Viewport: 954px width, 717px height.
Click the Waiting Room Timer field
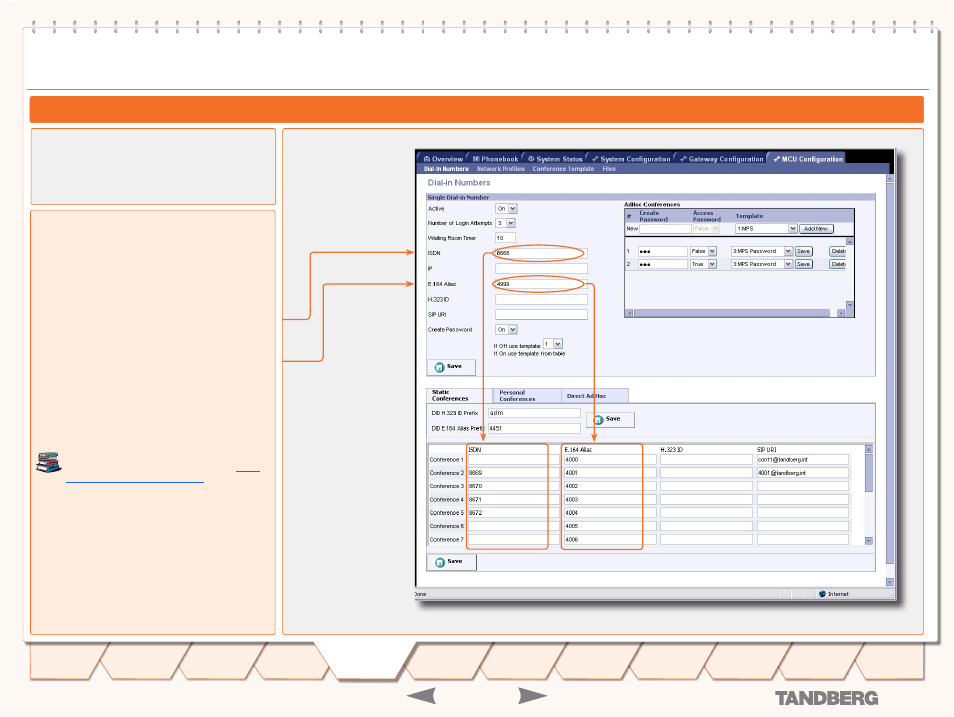point(506,238)
